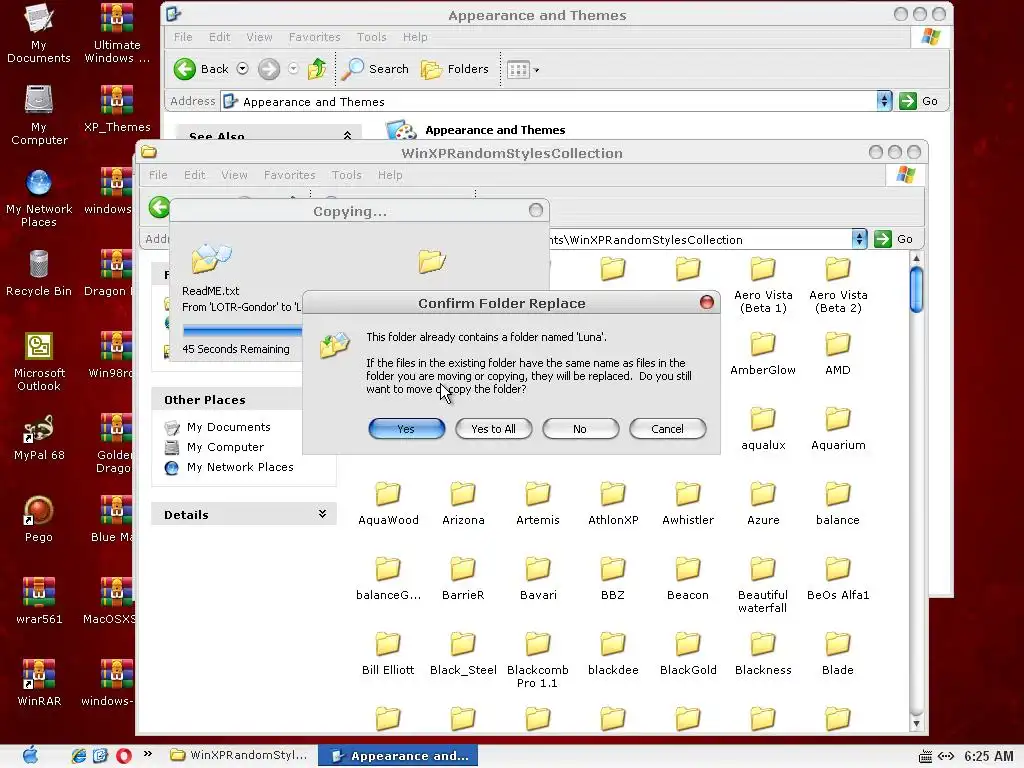This screenshot has height=768, width=1024.
Task: Open MyPal 68 desktop shortcut
Action: tap(39, 438)
